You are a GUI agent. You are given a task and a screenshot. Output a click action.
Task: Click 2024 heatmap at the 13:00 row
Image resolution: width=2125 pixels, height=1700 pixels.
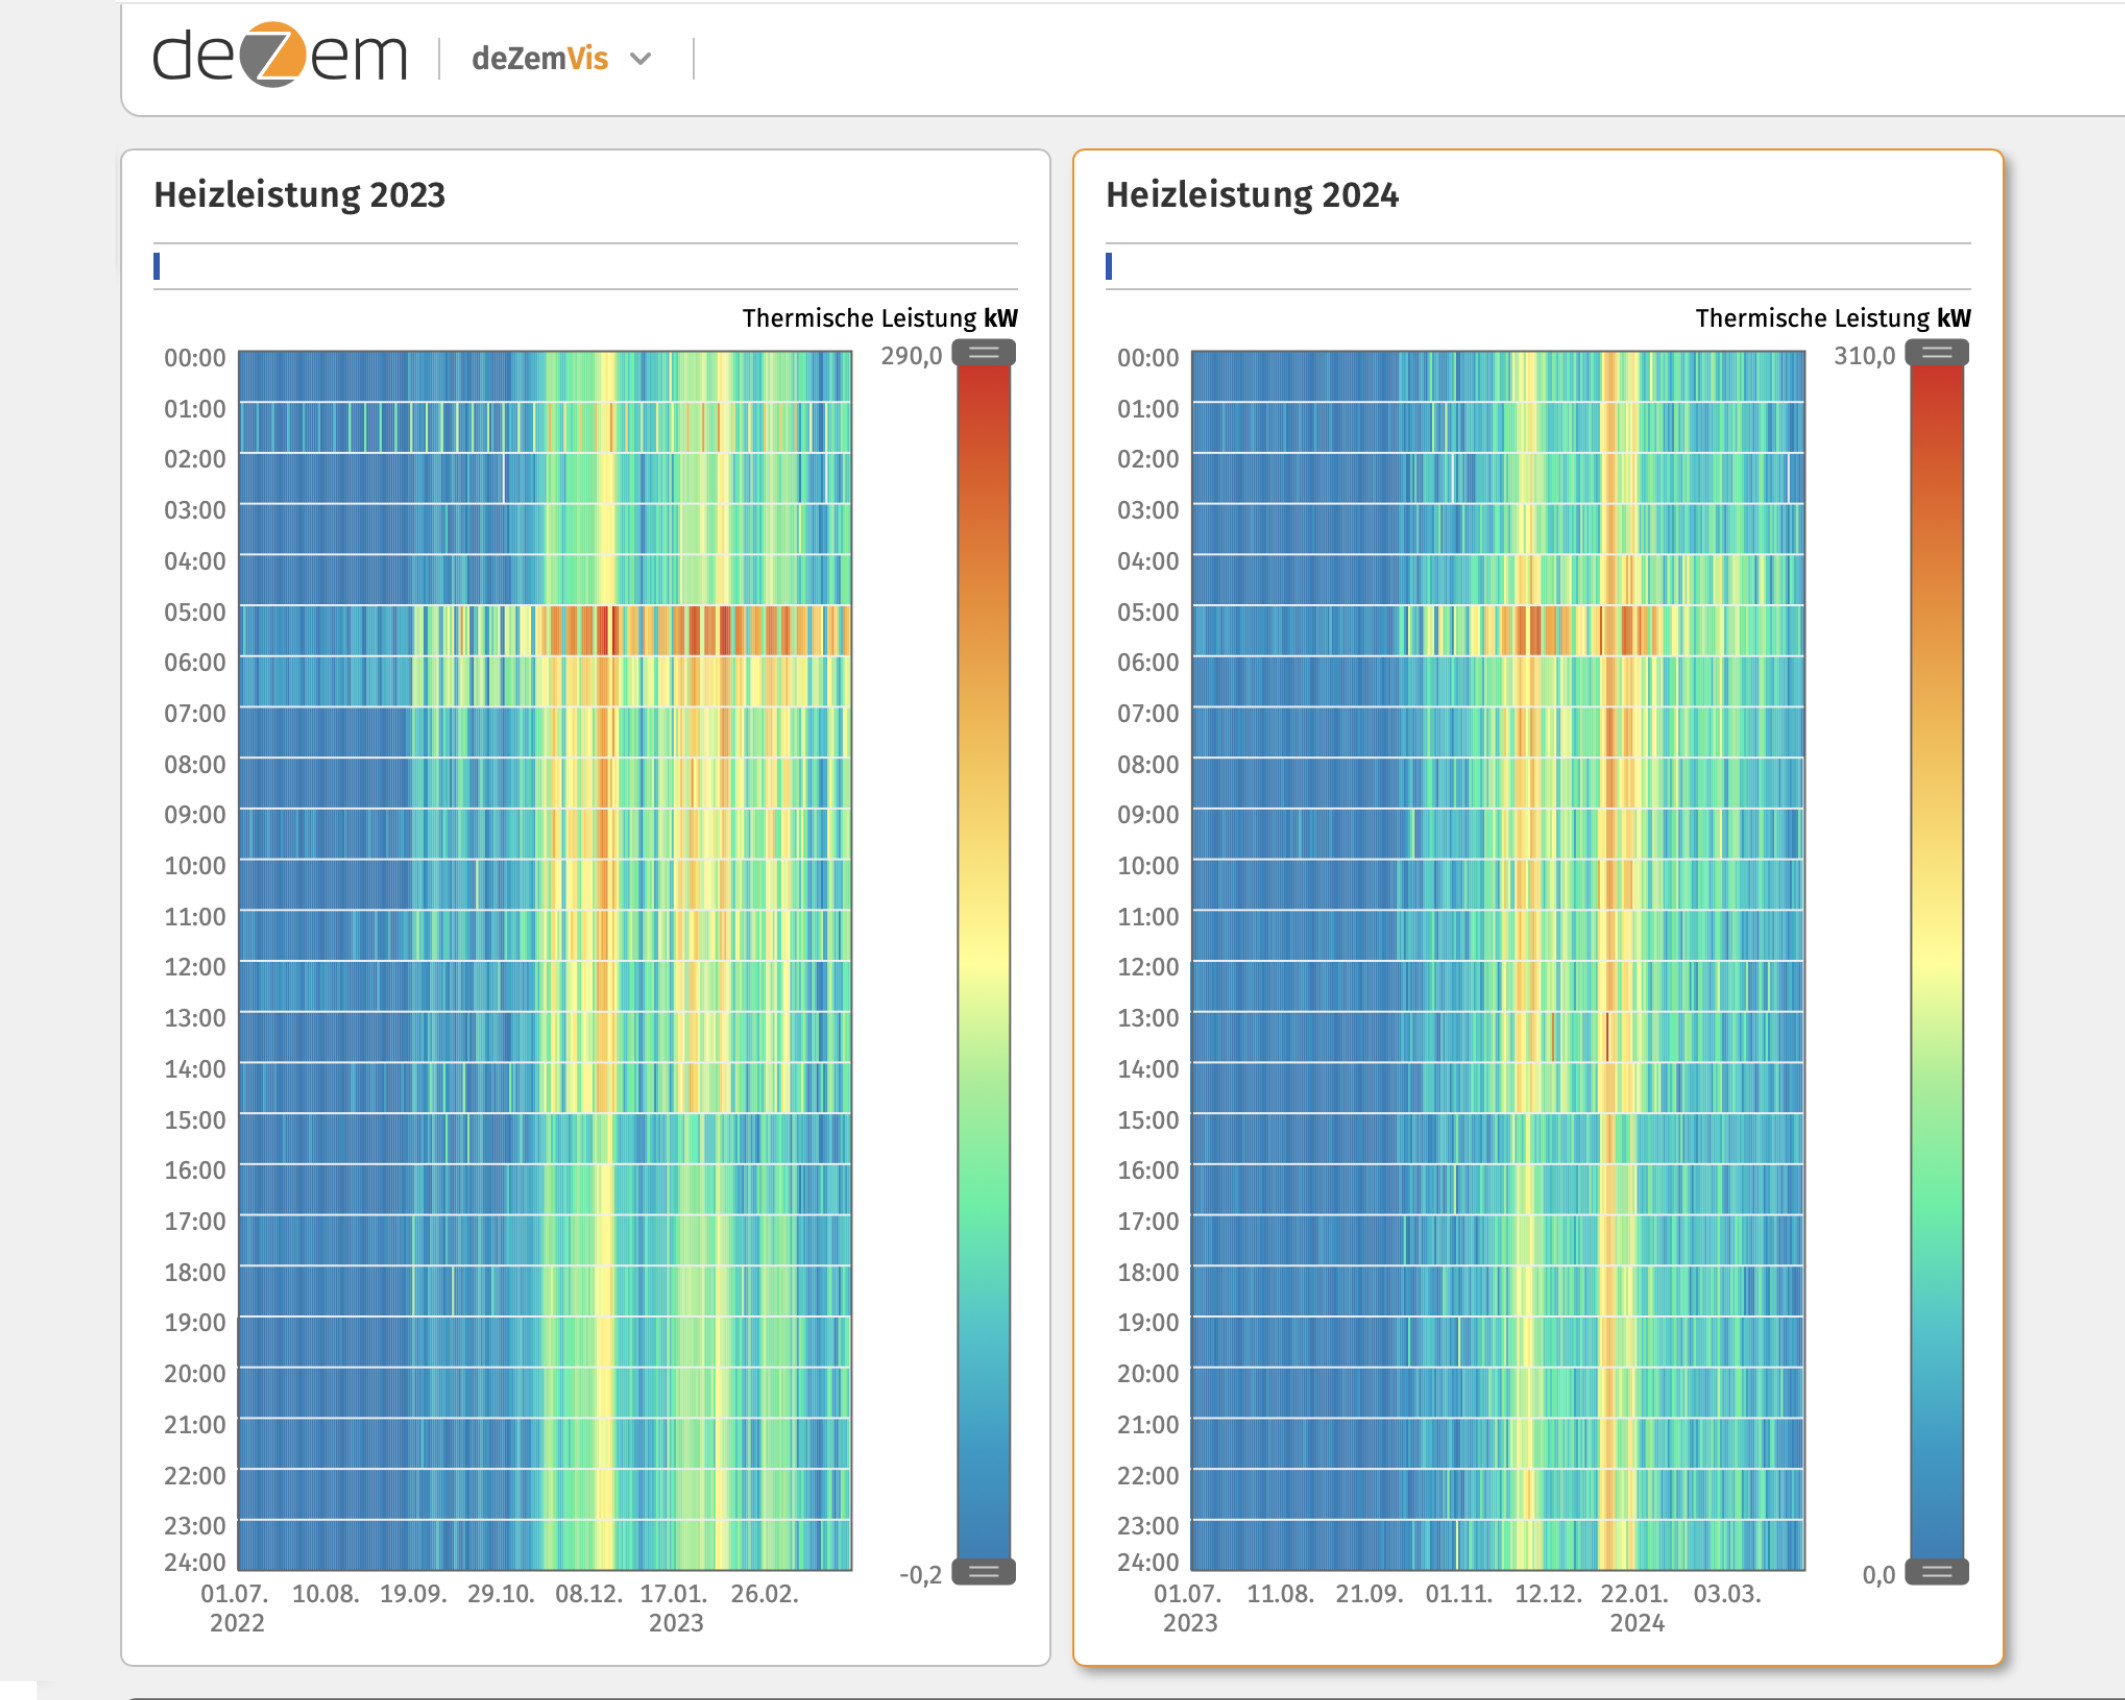[1498, 1036]
